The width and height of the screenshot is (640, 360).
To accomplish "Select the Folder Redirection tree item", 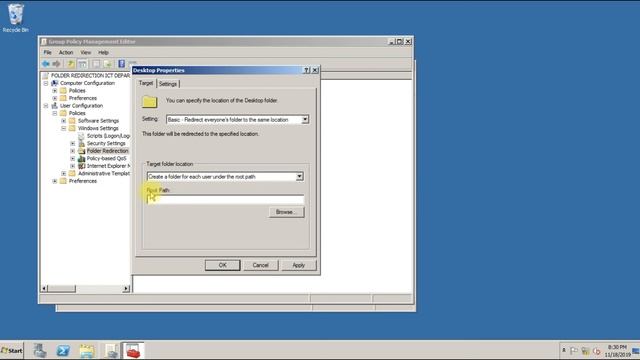I will coord(107,151).
